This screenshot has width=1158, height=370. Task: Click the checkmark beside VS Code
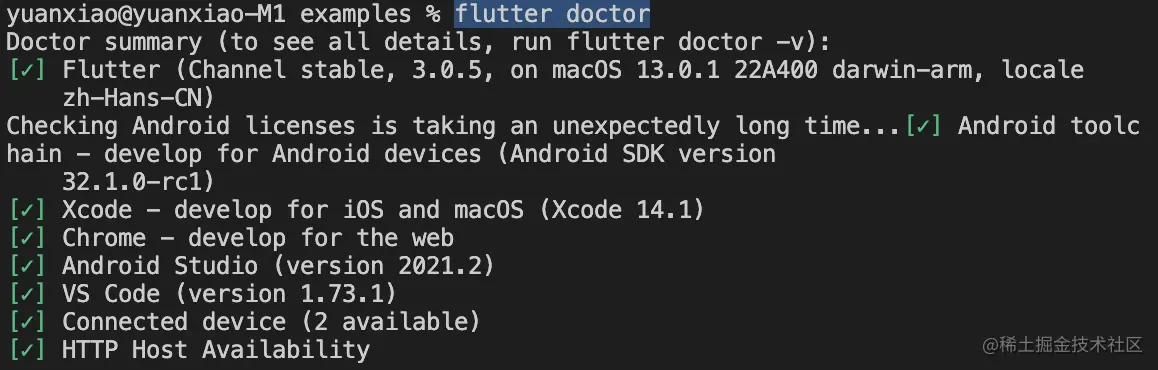[x=27, y=294]
